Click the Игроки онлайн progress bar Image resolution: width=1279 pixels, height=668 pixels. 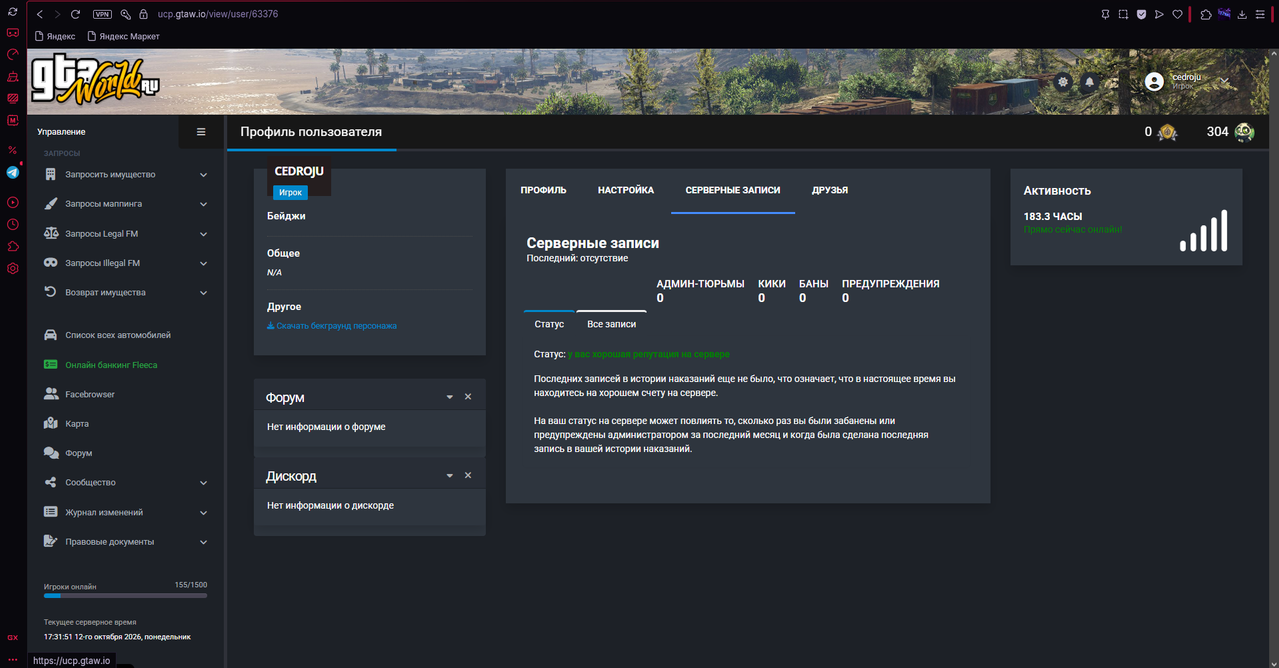pos(126,595)
